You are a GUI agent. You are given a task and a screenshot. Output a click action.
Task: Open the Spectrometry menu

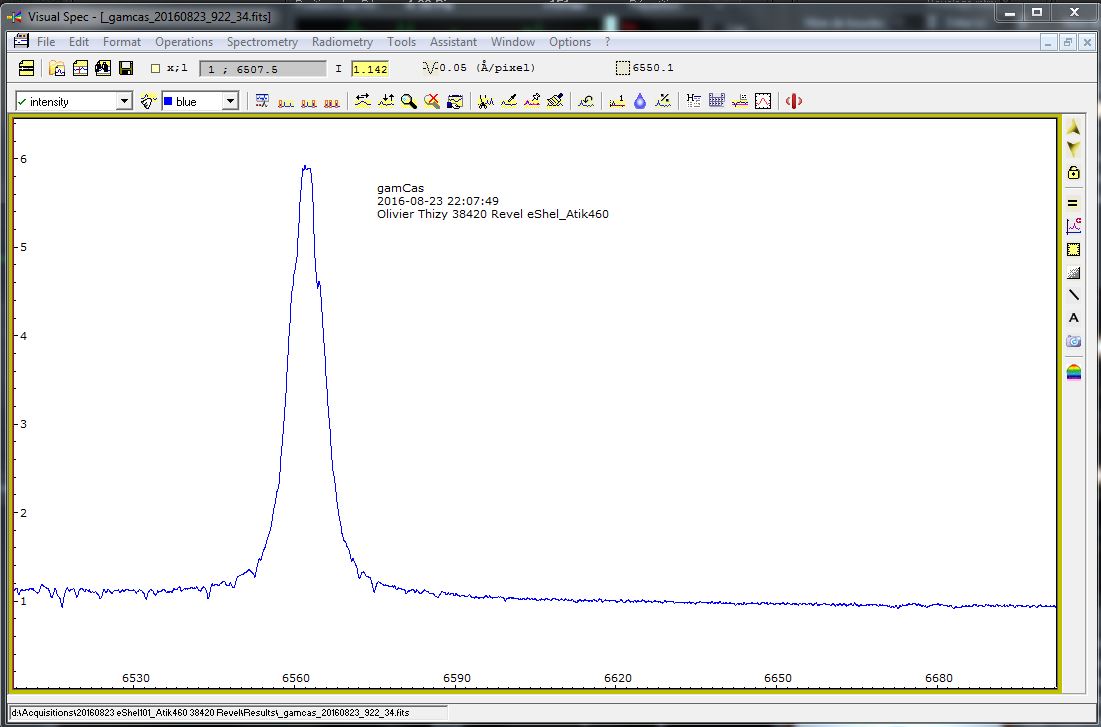(262, 42)
